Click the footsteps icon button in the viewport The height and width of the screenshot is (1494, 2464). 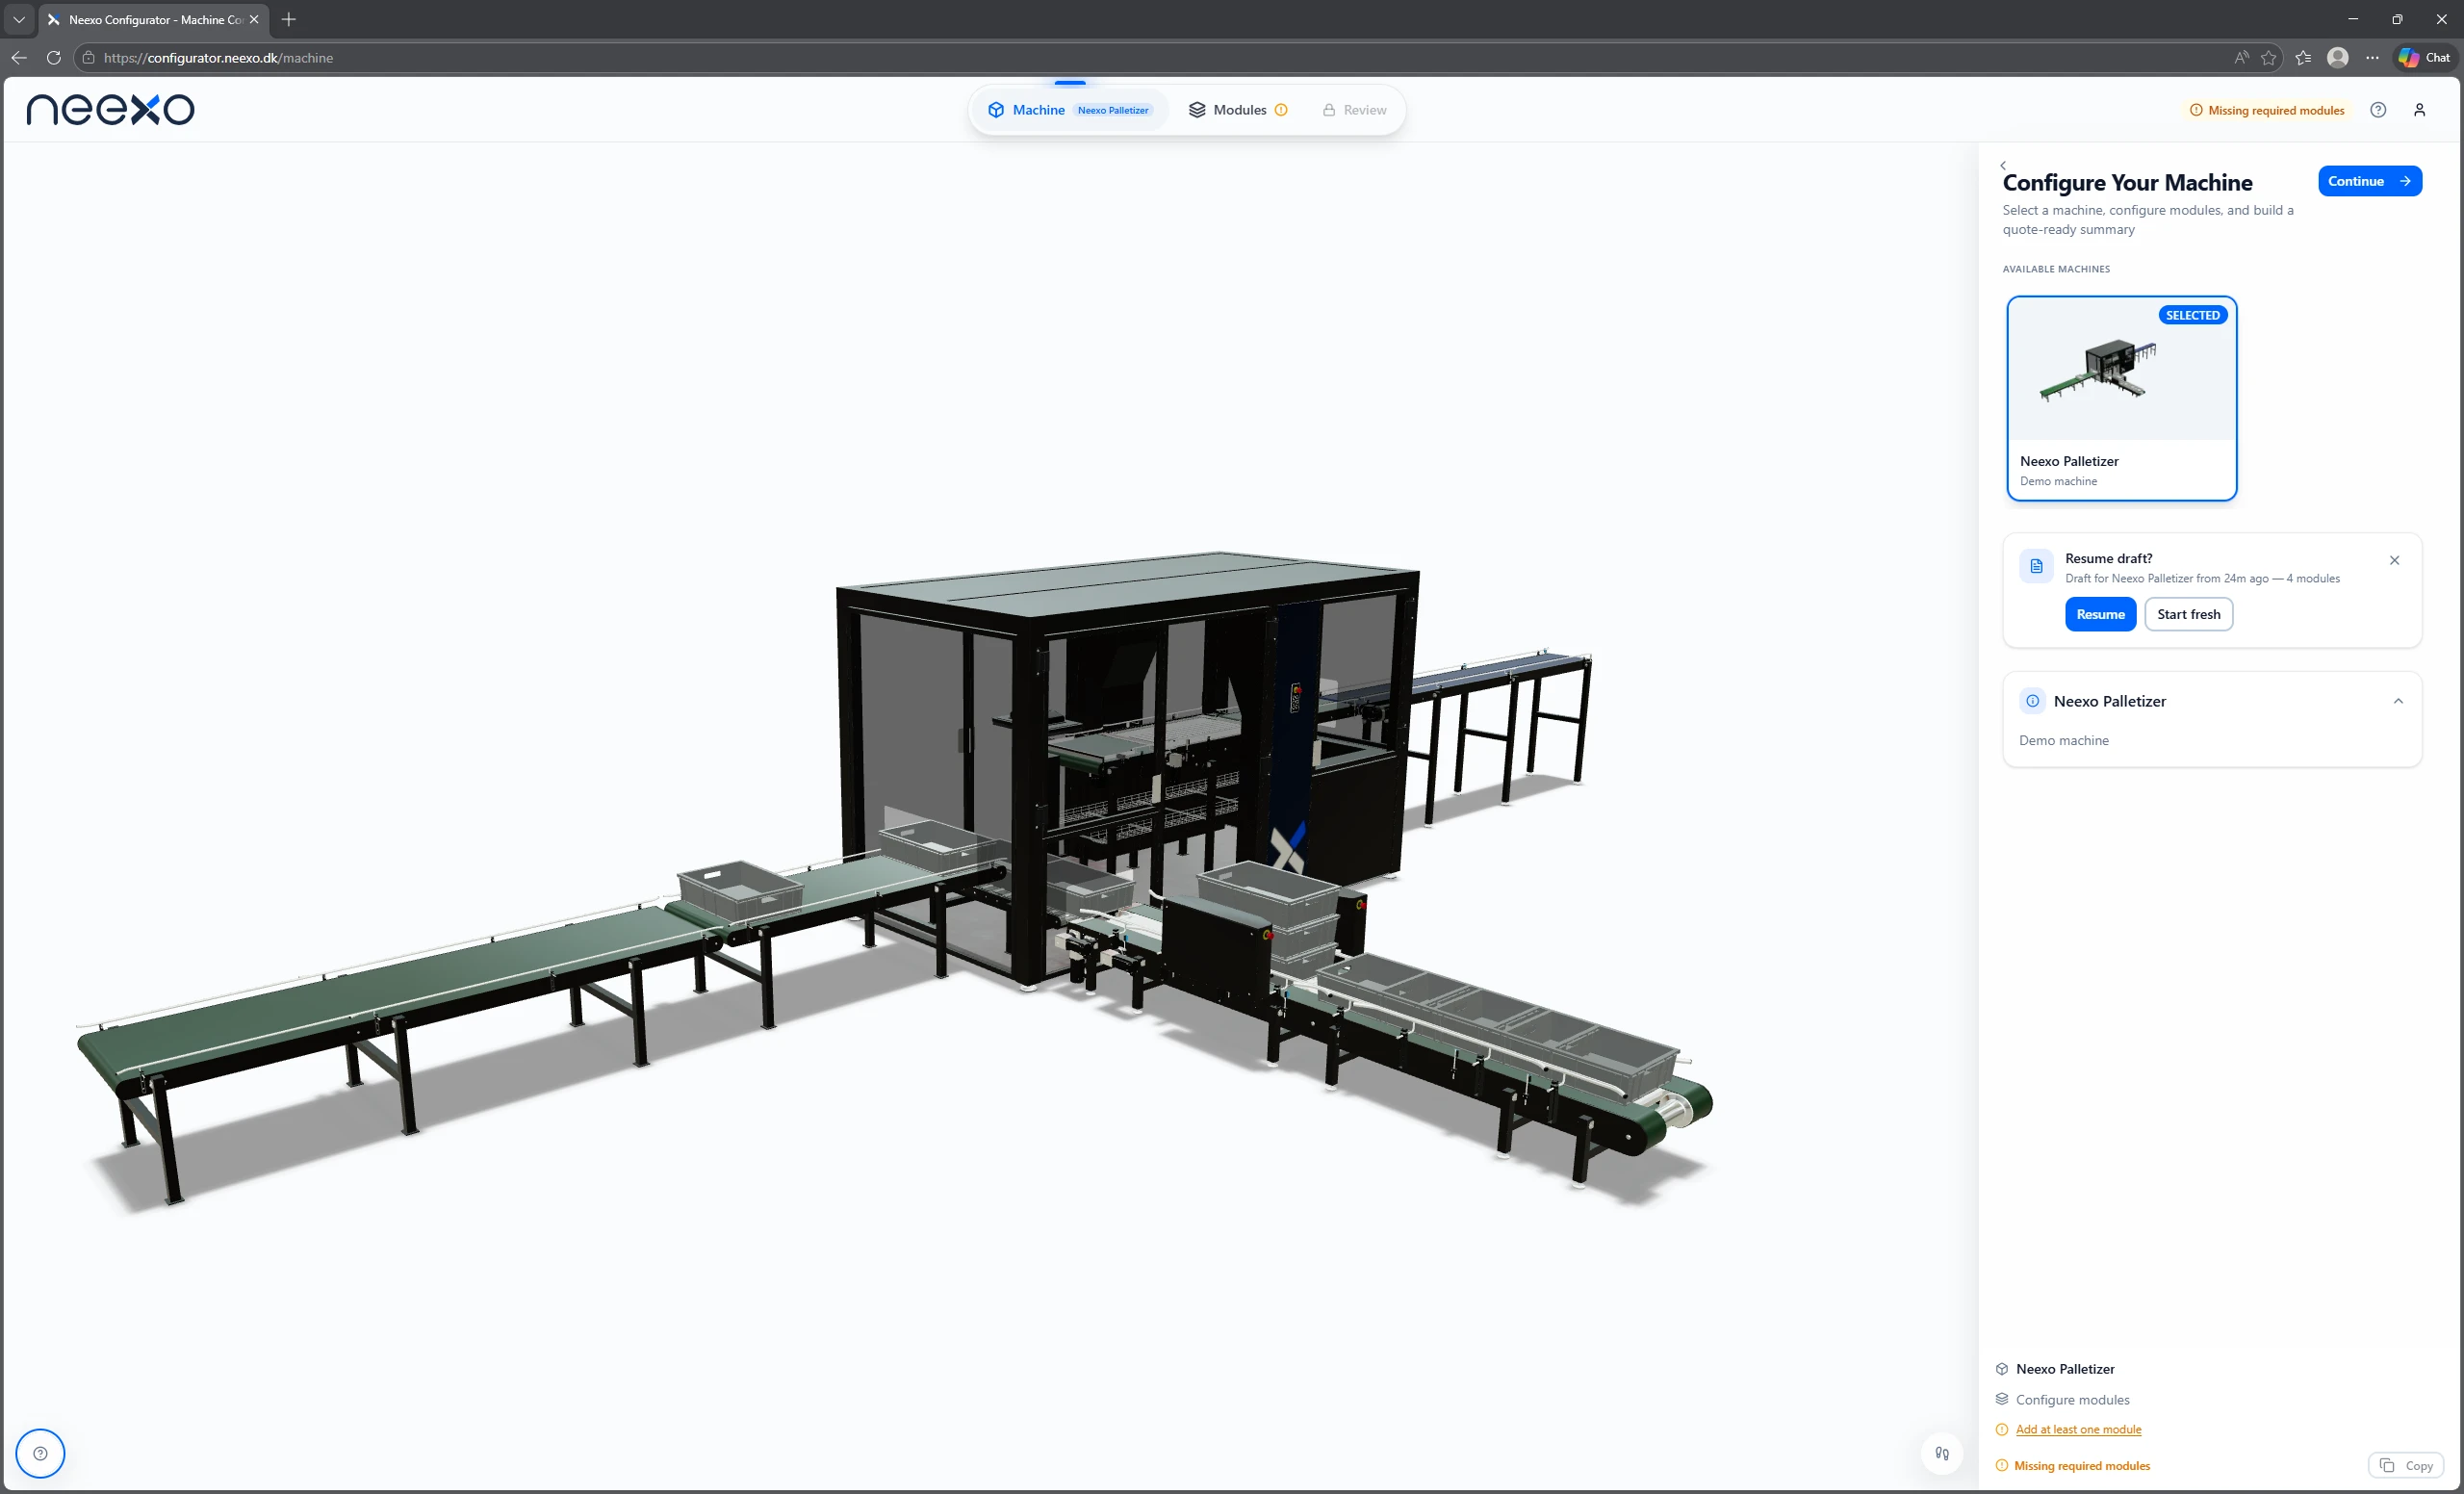coord(1942,1453)
